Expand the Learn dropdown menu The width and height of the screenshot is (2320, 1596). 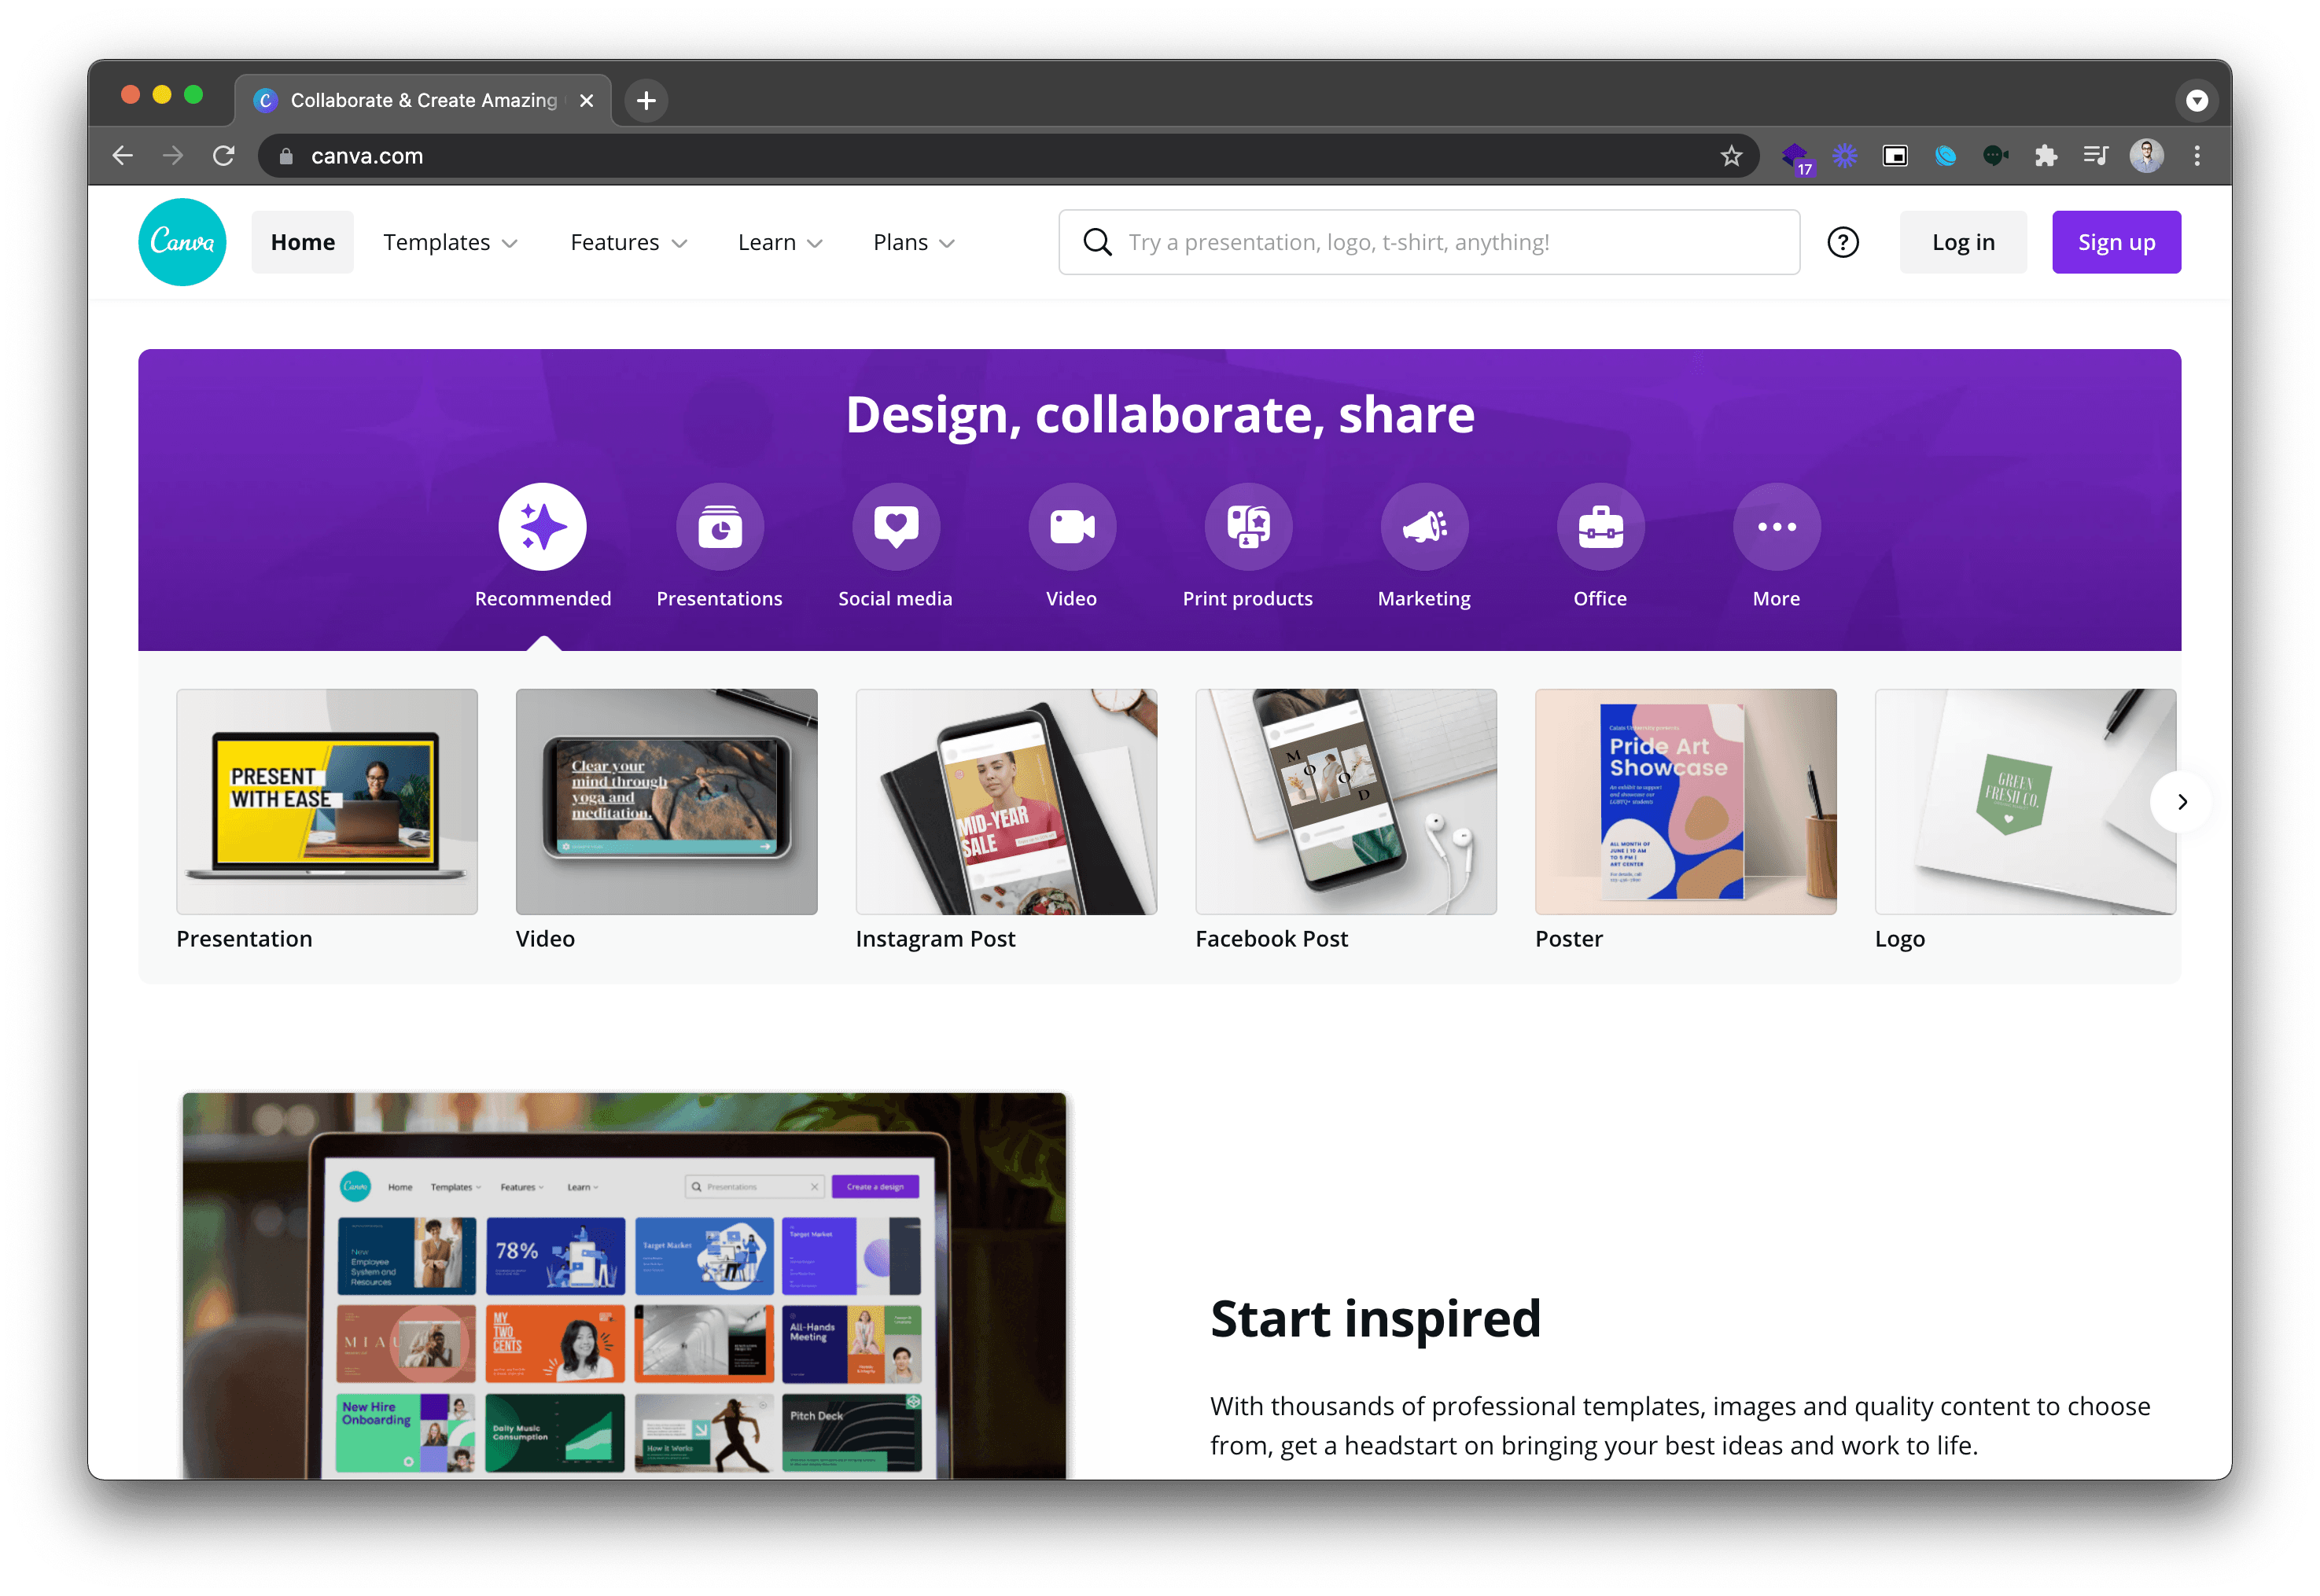point(780,242)
